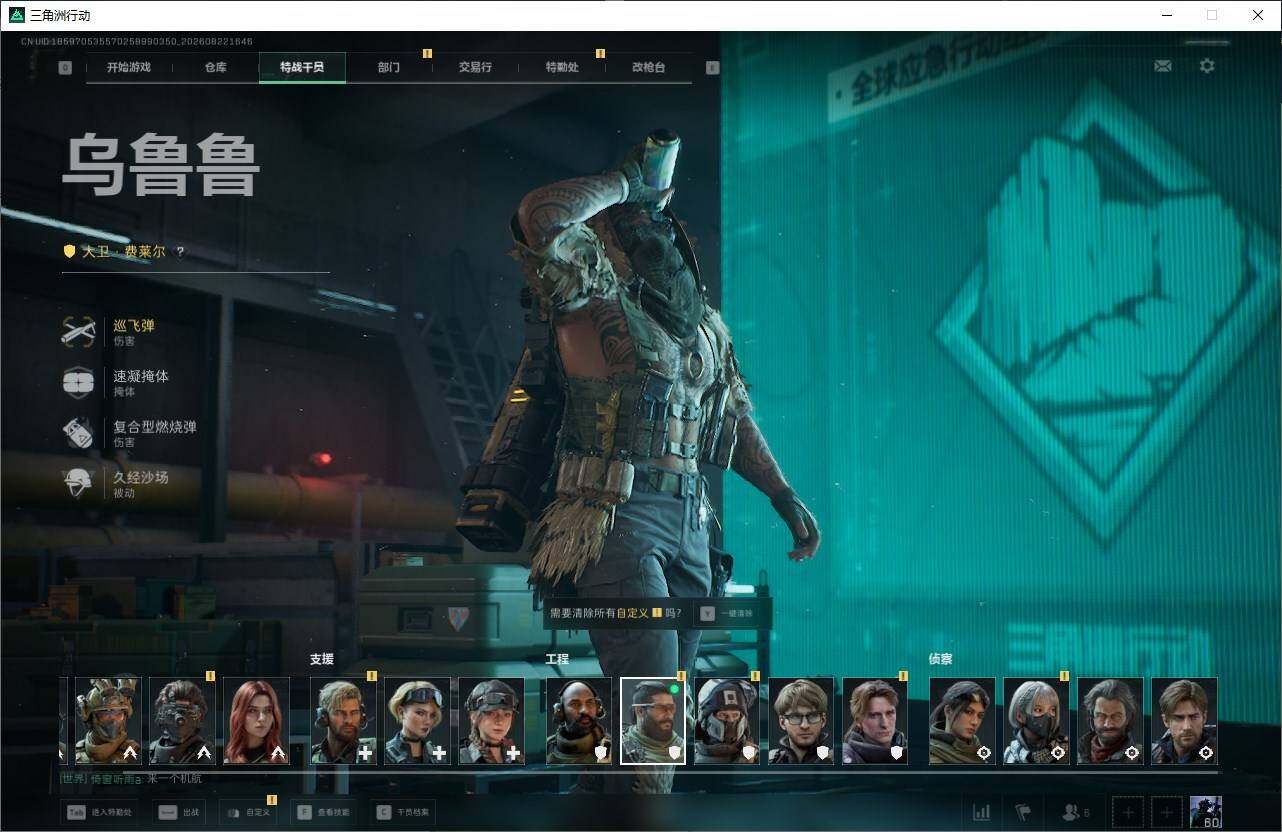Click the 侦察 group label
This screenshot has width=1282, height=832.
point(941,659)
